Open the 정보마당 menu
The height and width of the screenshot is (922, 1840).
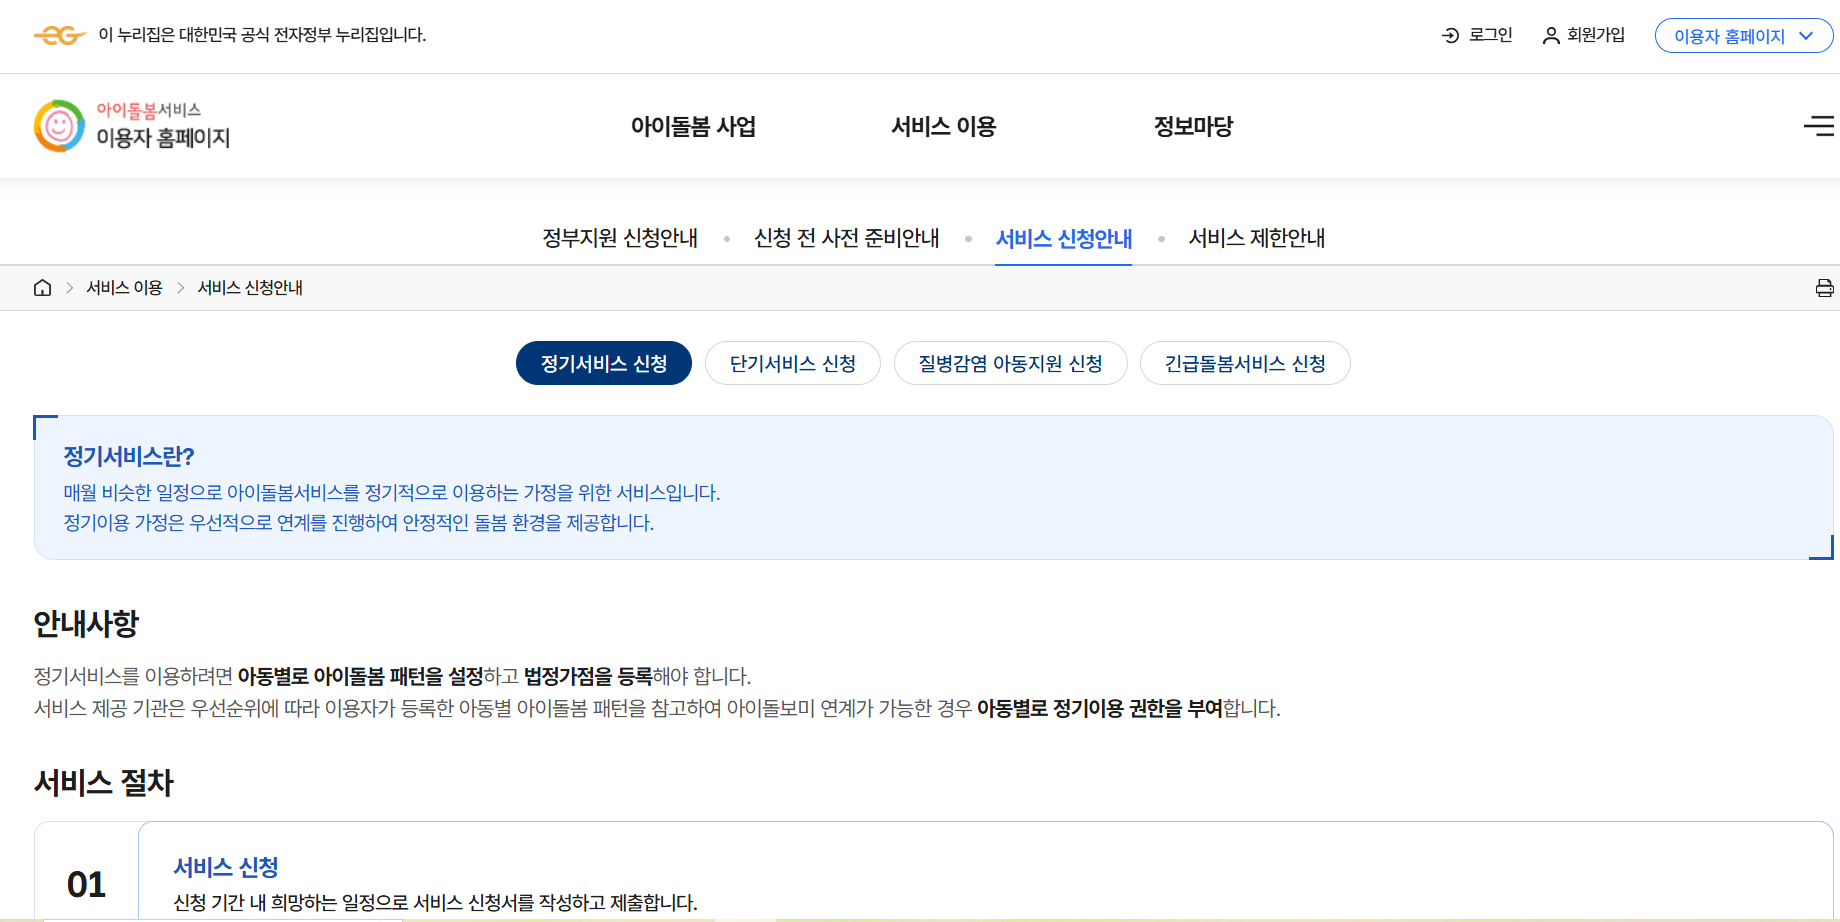pos(1194,126)
